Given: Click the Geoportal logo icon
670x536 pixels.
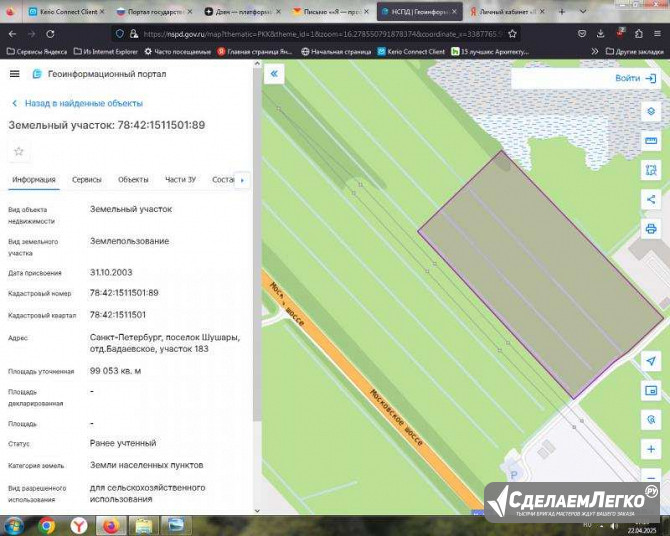Looking at the screenshot, I should [x=37, y=74].
